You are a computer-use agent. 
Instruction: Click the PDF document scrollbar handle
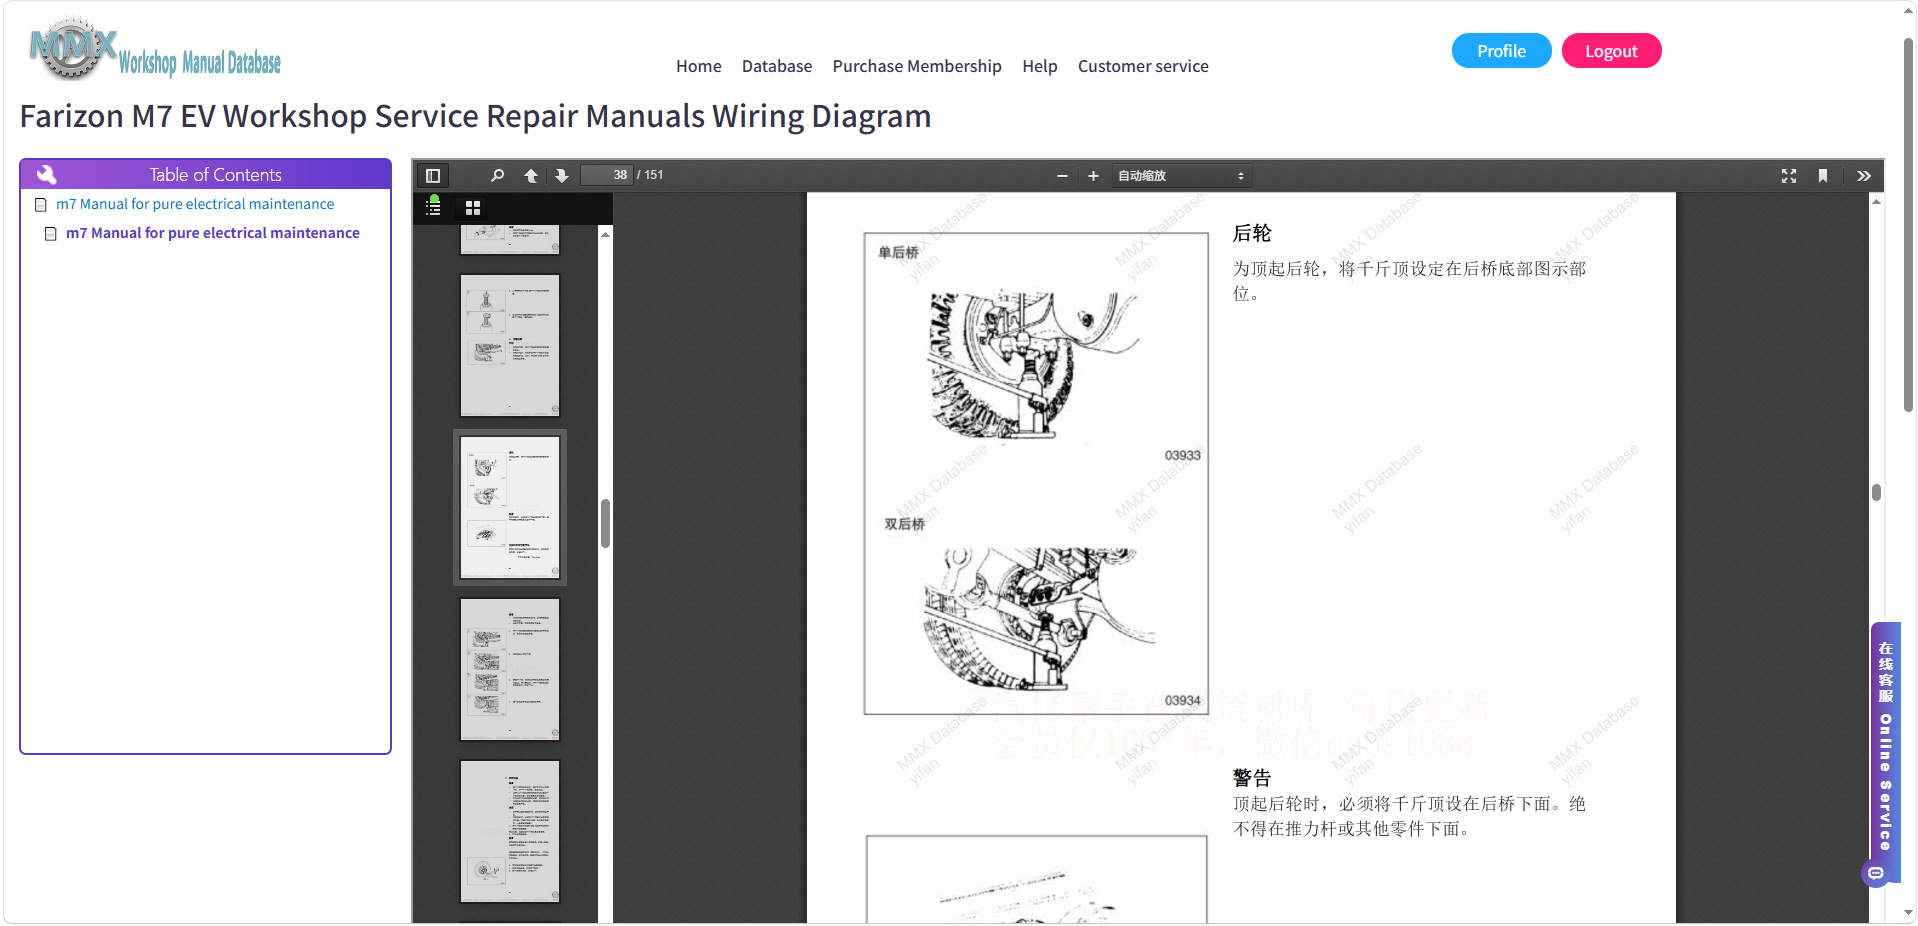[1876, 492]
